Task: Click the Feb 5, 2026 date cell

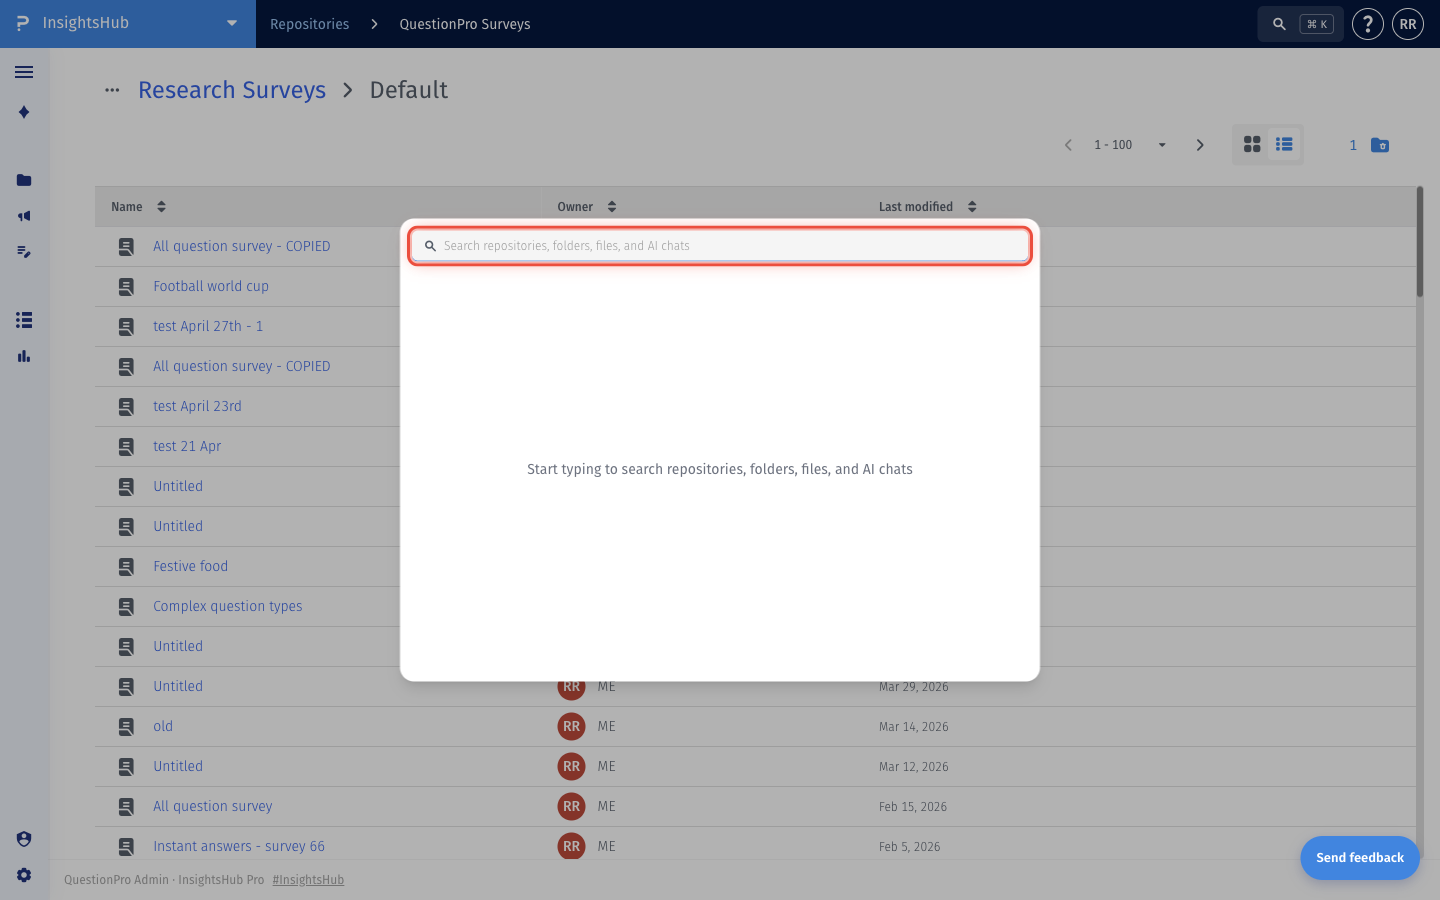Action: 910,847
